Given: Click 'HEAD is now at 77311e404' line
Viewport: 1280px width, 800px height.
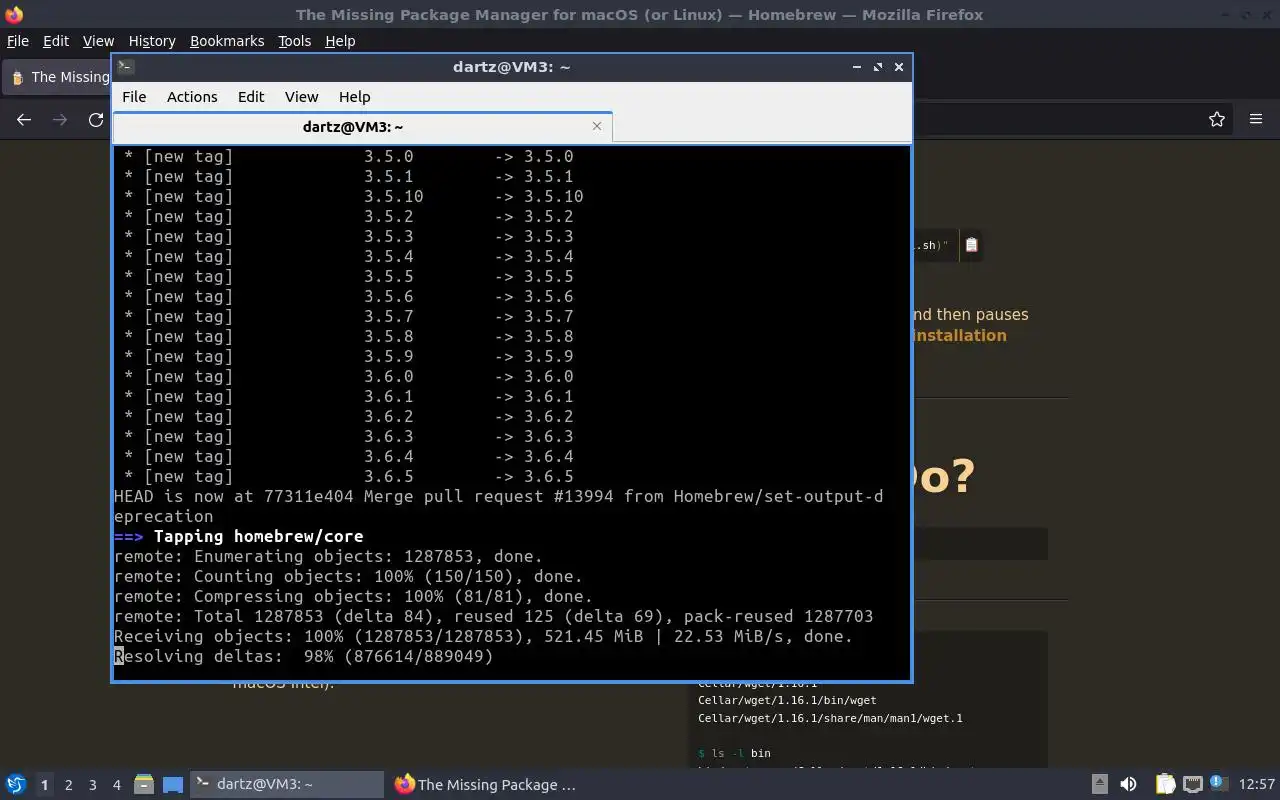Looking at the screenshot, I should (x=498, y=506).
